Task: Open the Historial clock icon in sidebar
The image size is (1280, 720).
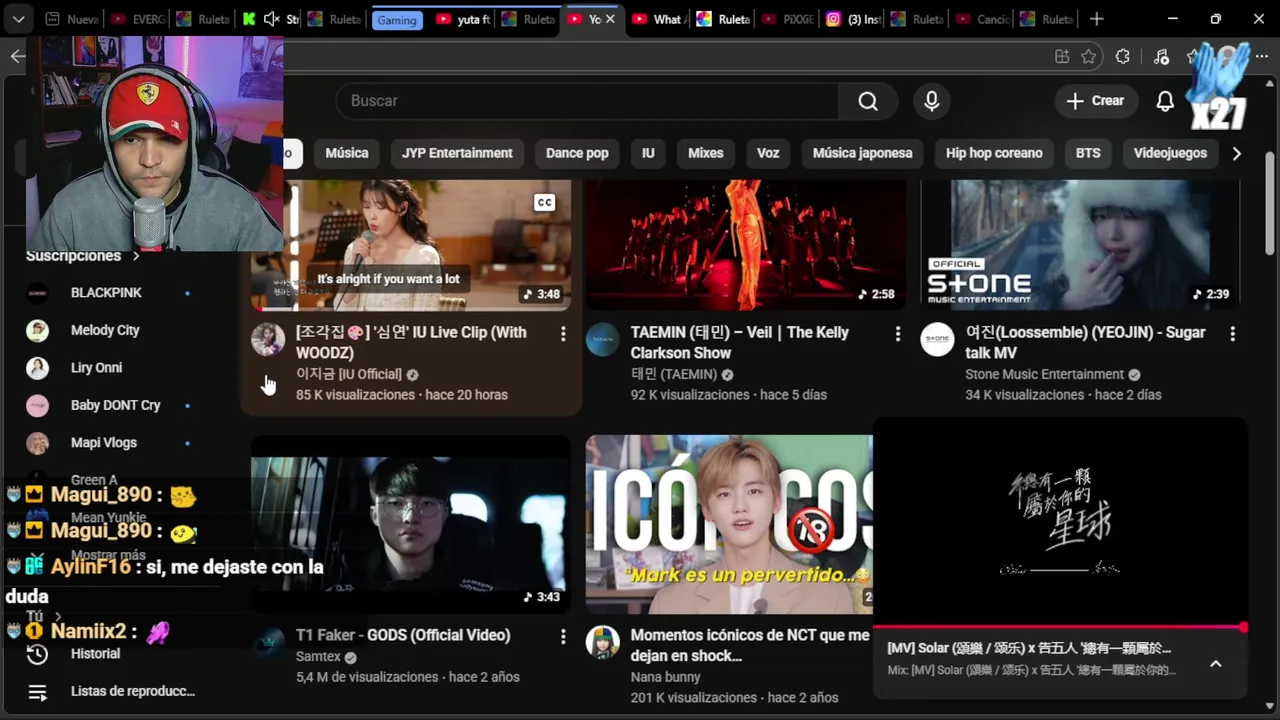Action: coord(37,654)
